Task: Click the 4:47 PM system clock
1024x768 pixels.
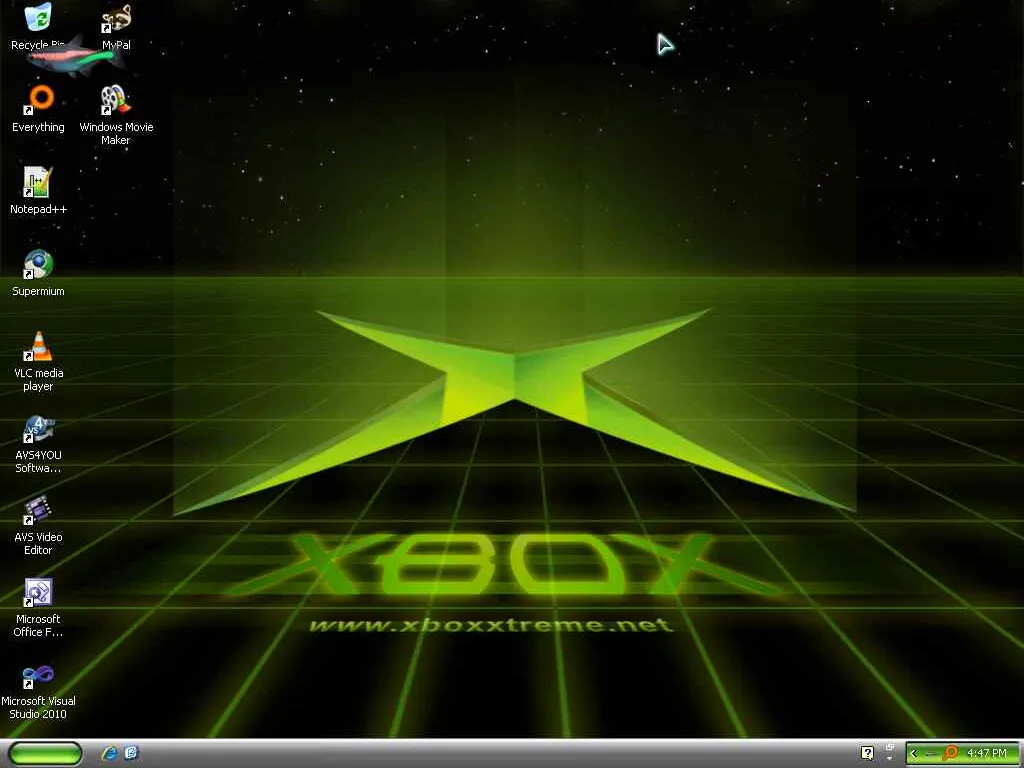Action: [987, 754]
